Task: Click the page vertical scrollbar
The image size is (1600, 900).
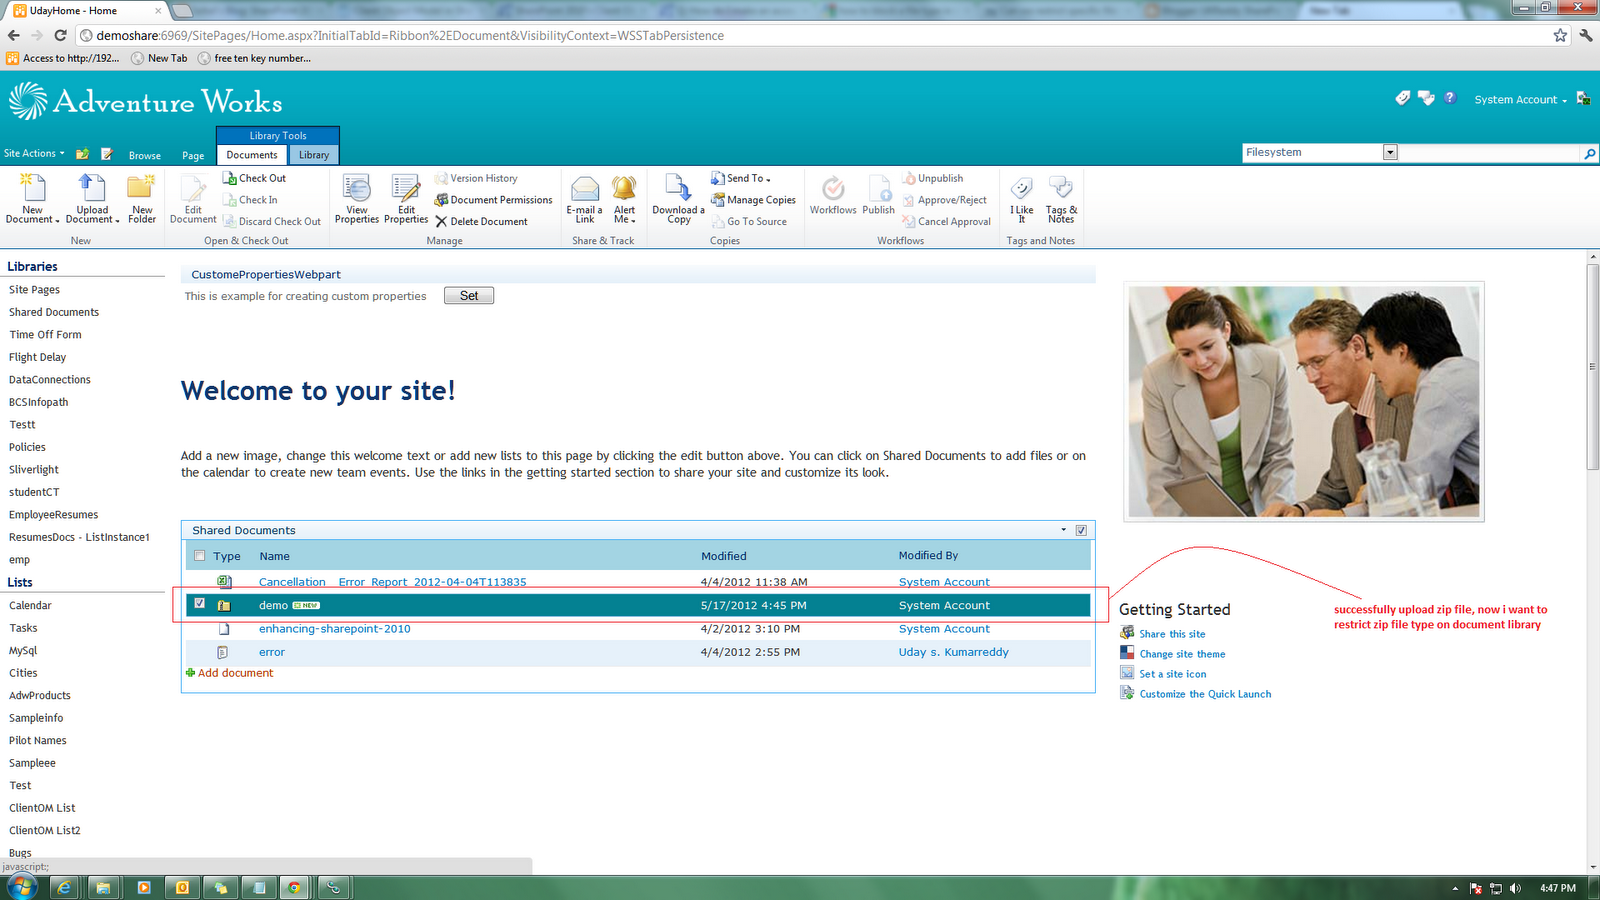Action: (x=1593, y=368)
